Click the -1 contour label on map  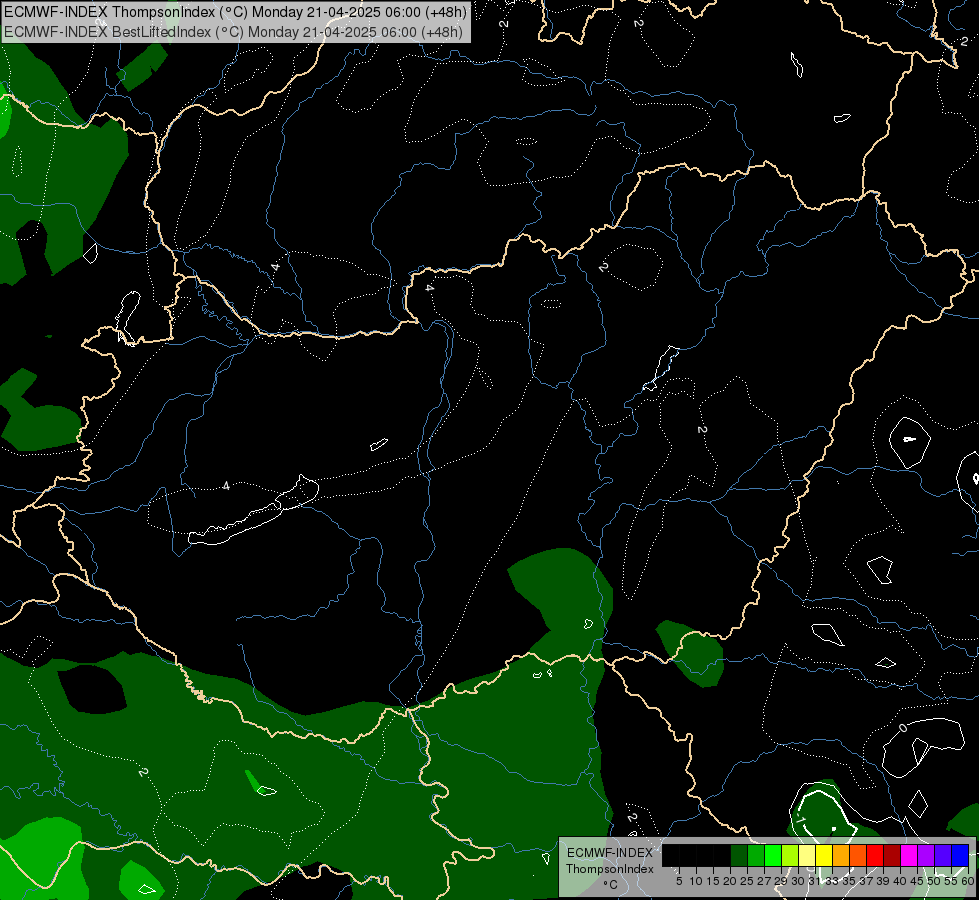coord(800,819)
